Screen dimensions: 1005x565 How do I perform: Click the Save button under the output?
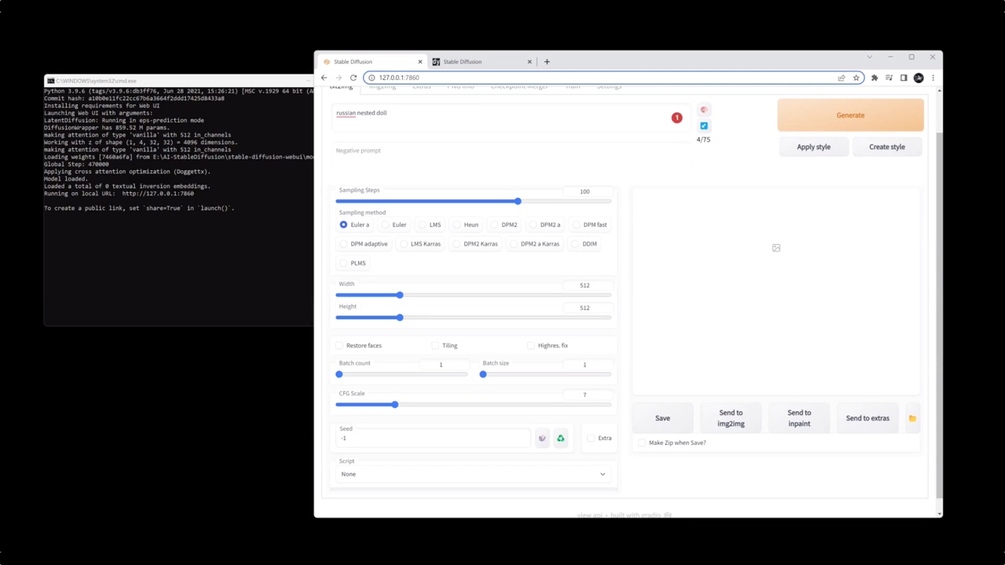(x=663, y=418)
